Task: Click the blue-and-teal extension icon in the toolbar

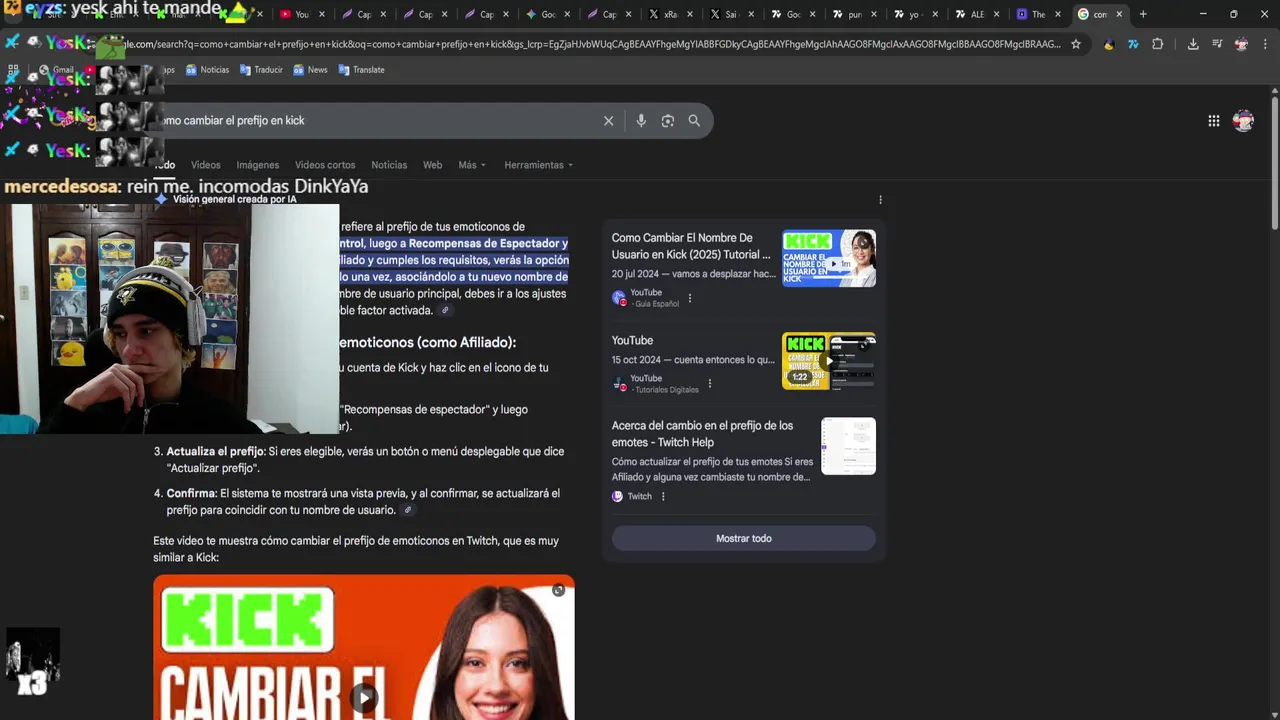Action: (x=1133, y=44)
